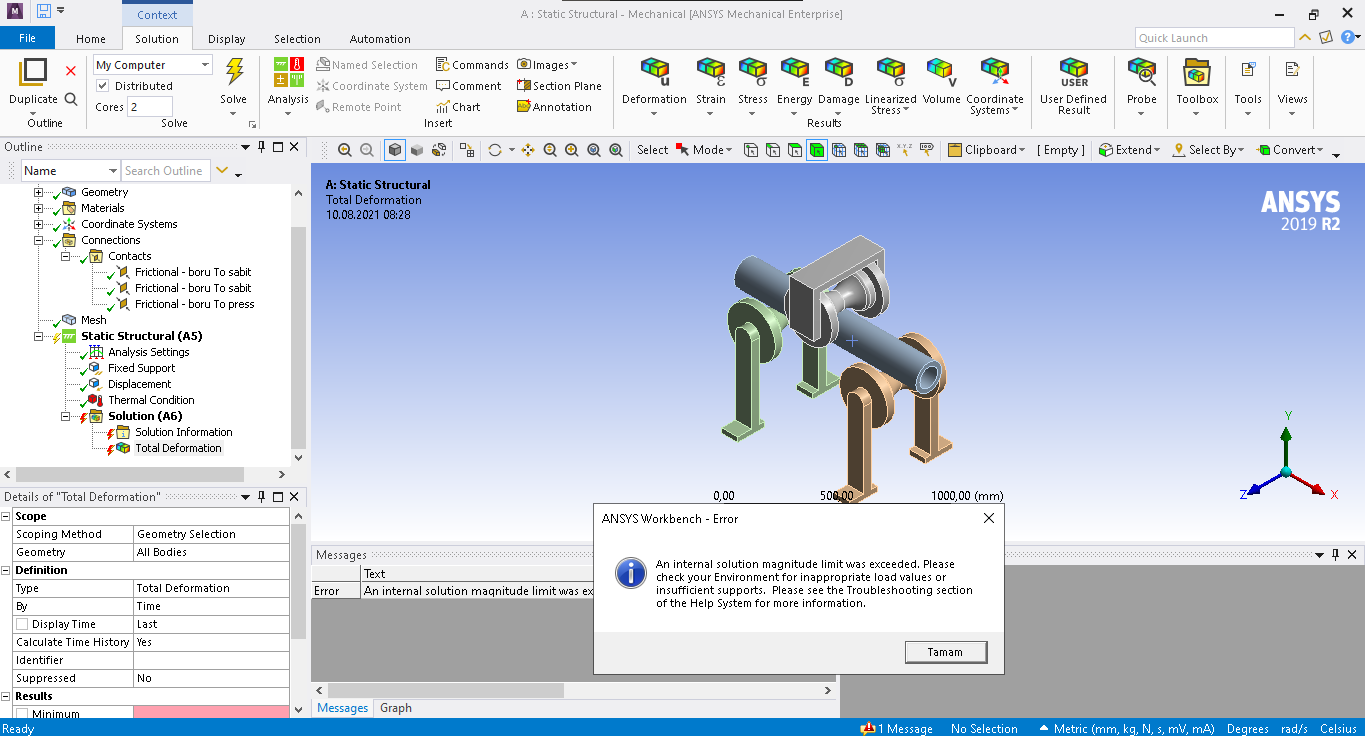Open the Select By dropdown

pyautogui.click(x=1208, y=150)
